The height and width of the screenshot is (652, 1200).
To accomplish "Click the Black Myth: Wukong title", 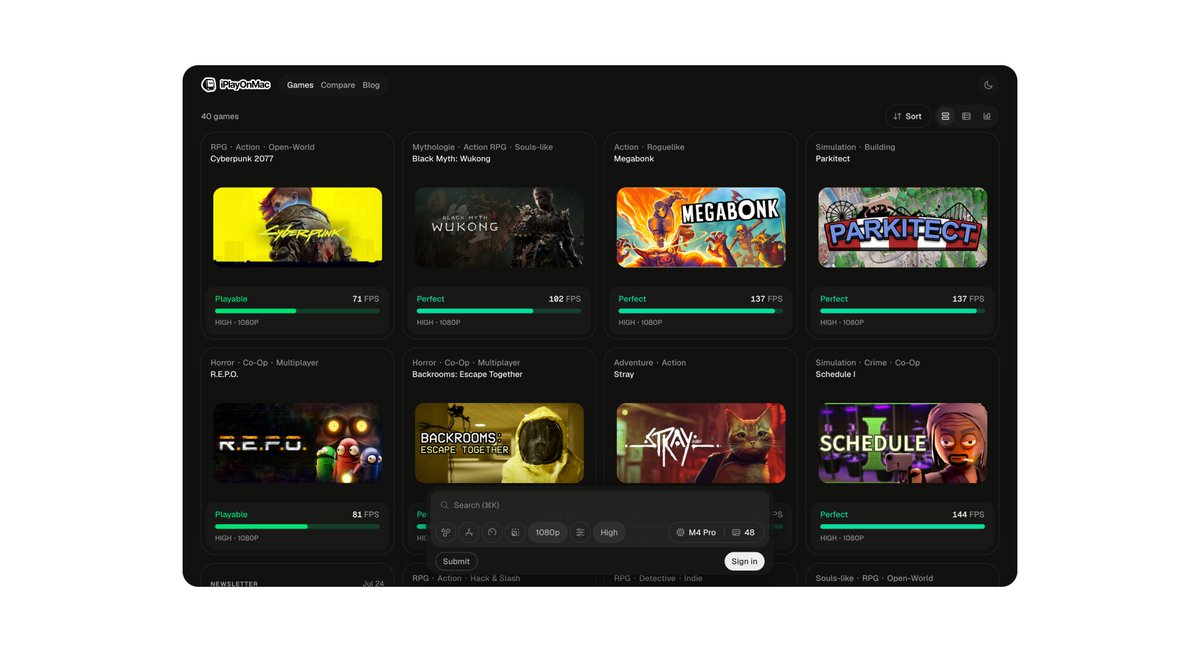I will point(451,159).
